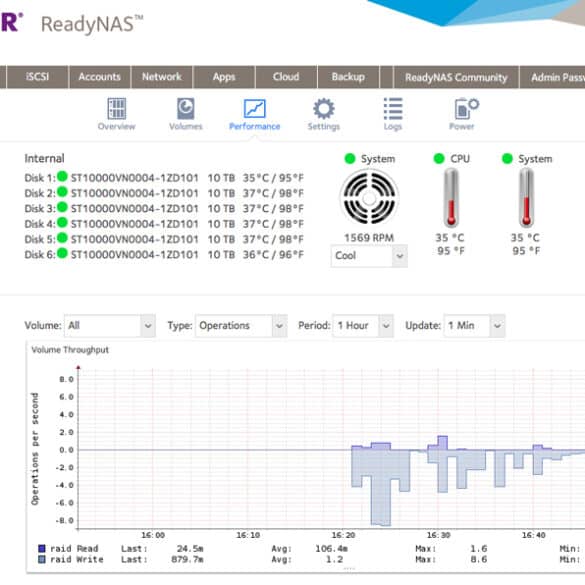Switch to the iSCSI tab
Image resolution: width=585 pixels, height=585 pixels.
tap(37, 77)
